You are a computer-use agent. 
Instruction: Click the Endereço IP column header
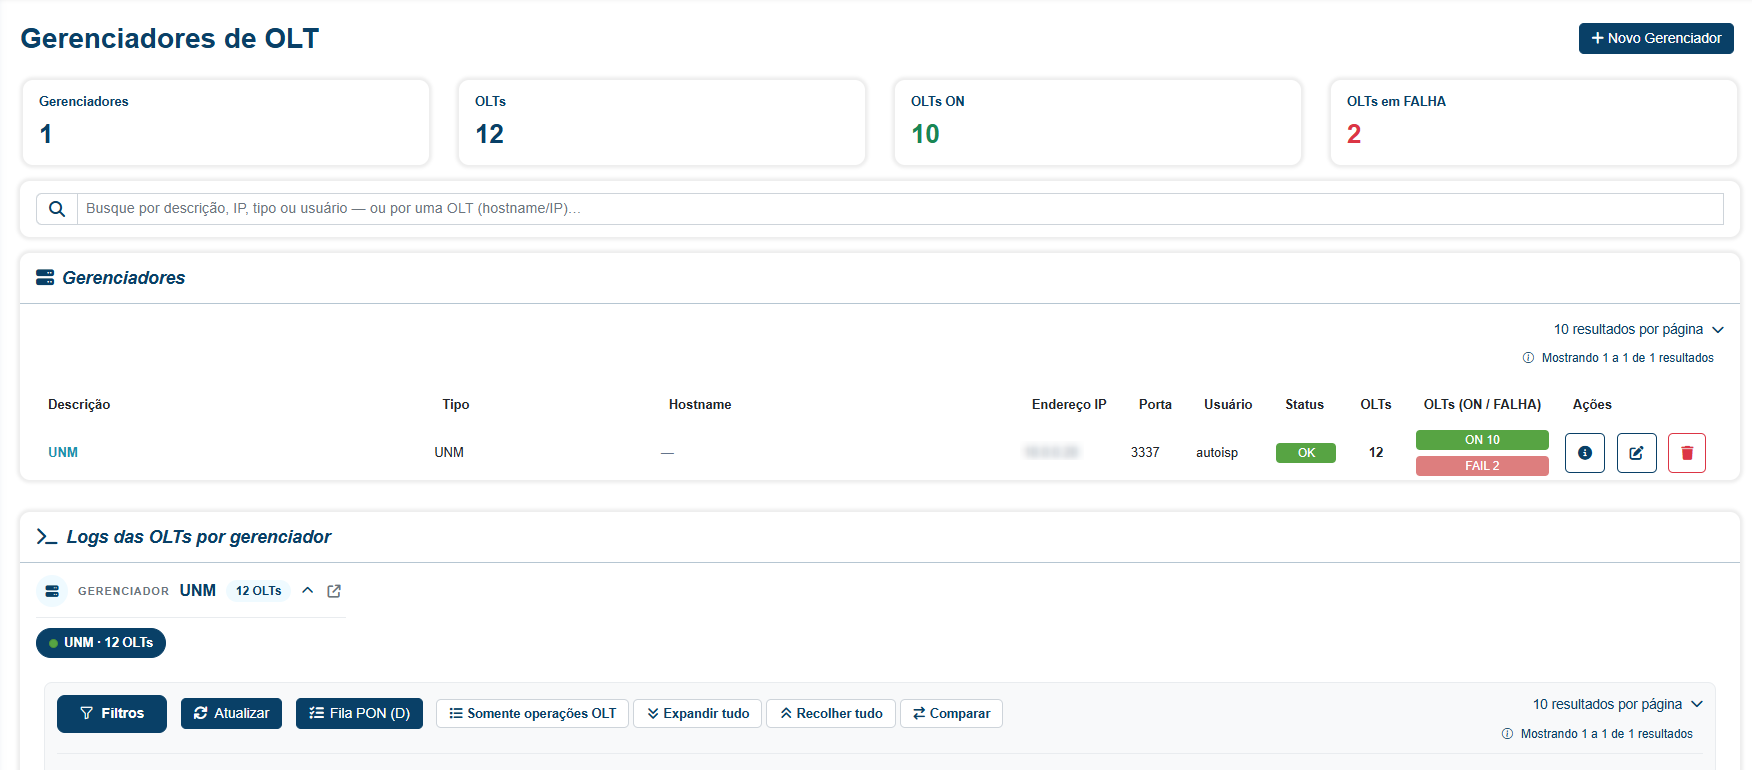[x=1069, y=405]
